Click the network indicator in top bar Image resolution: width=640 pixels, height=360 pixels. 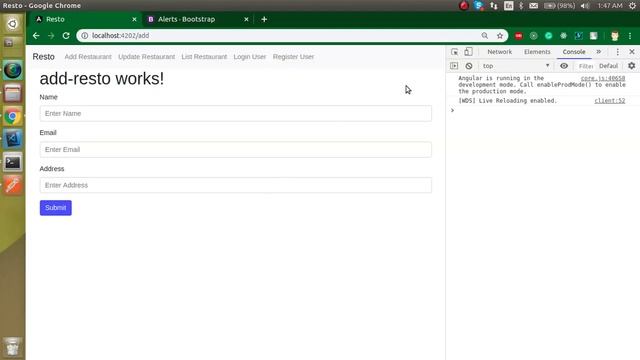coord(494,6)
